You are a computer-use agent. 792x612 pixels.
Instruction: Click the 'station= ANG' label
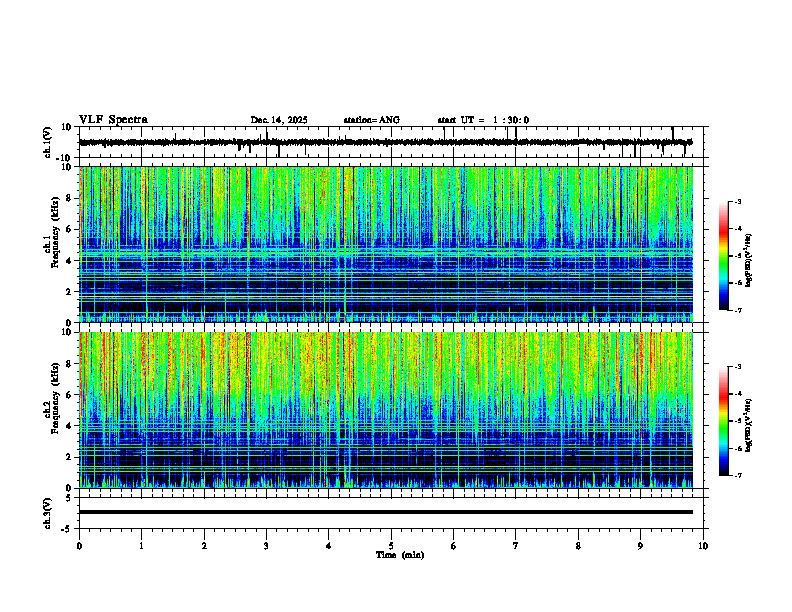coord(371,120)
